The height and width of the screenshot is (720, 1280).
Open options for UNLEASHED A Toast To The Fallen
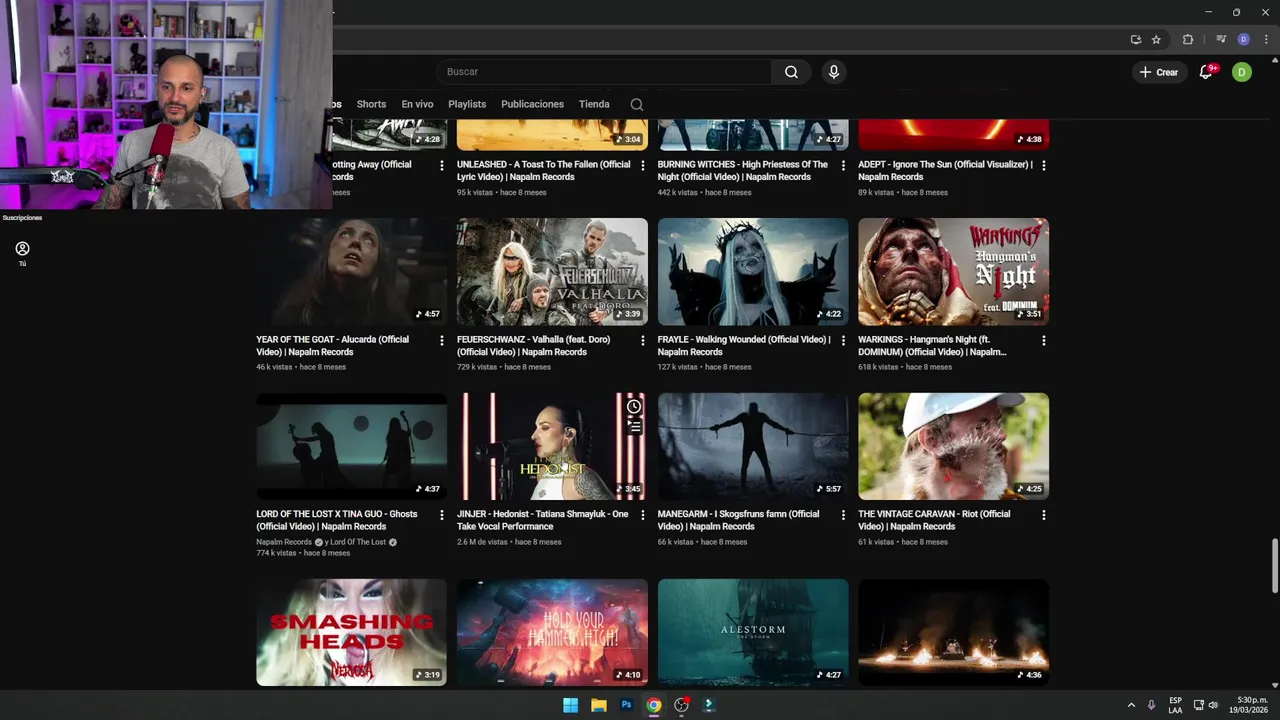click(642, 166)
